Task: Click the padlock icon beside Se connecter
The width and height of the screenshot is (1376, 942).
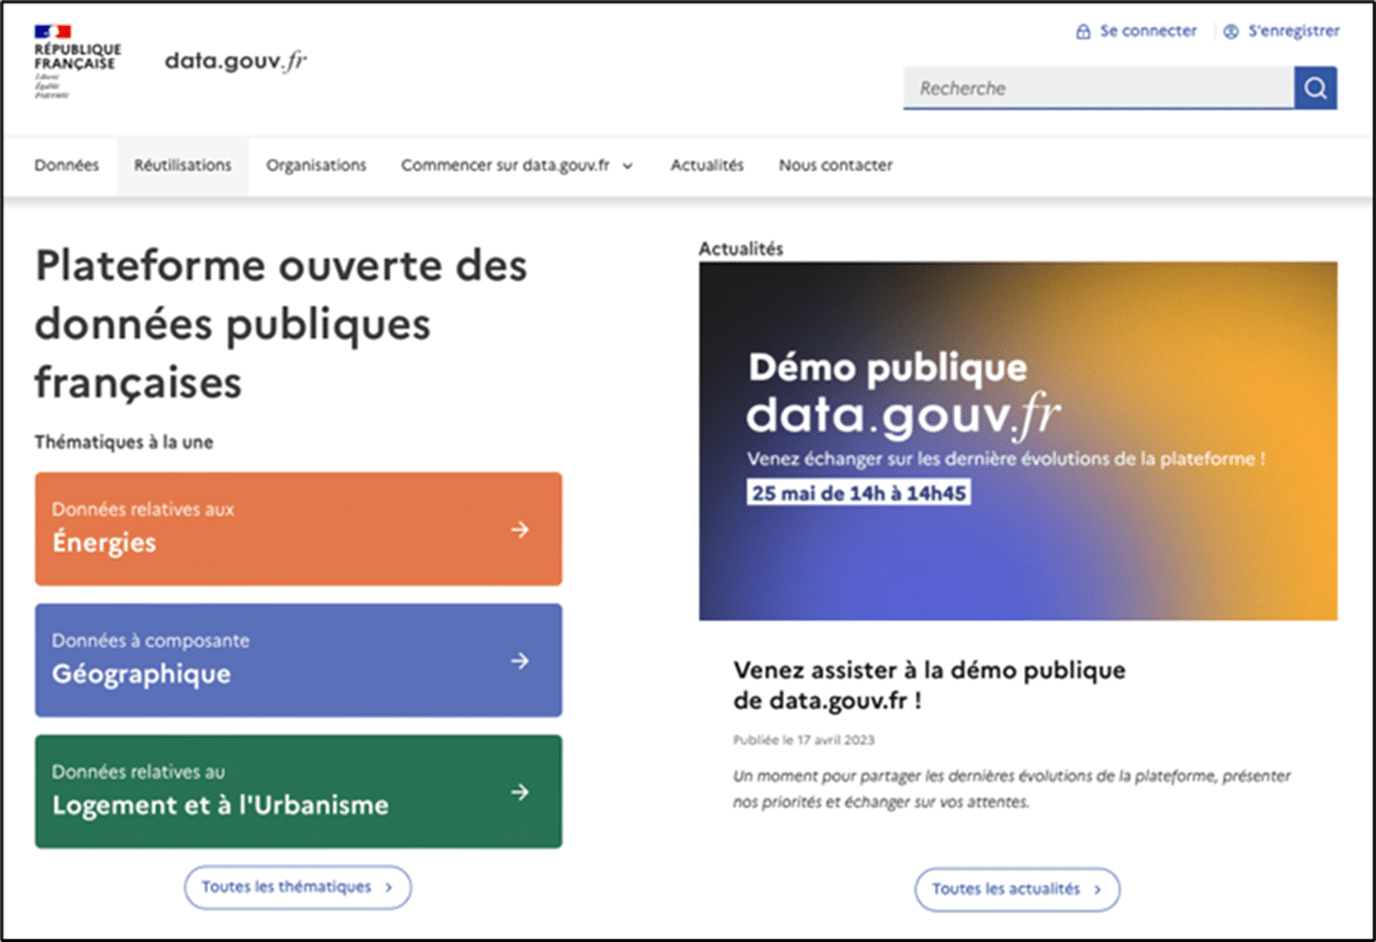Action: 1083,32
